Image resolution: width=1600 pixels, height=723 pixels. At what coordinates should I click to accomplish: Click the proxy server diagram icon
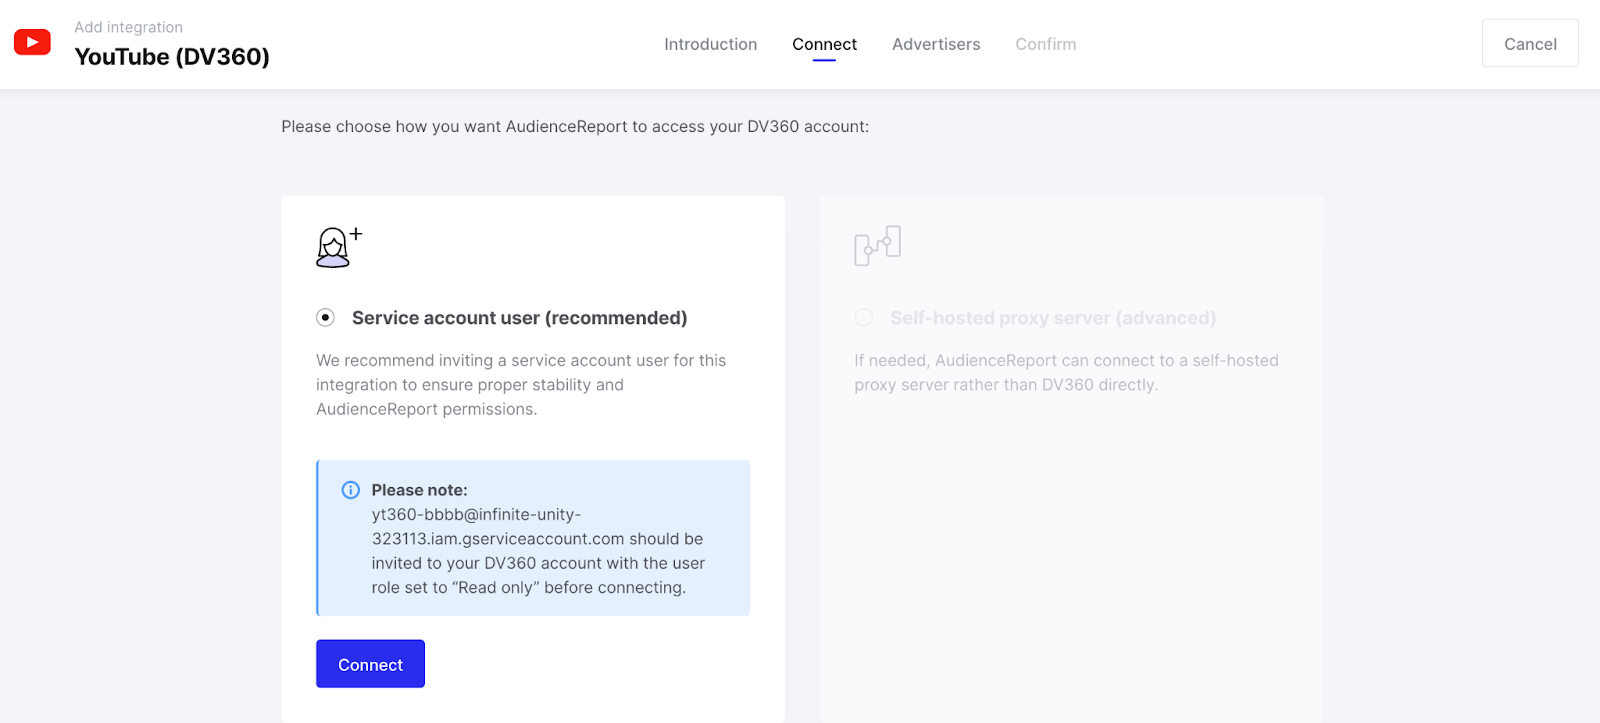pos(878,246)
